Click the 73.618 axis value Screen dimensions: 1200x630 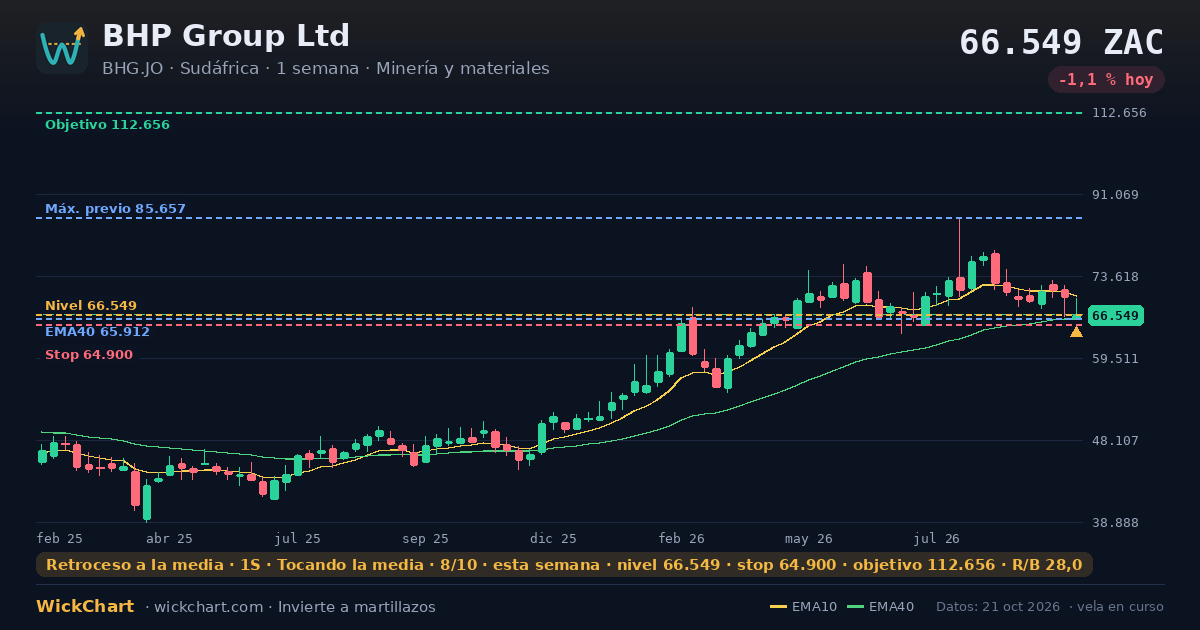click(x=1115, y=277)
